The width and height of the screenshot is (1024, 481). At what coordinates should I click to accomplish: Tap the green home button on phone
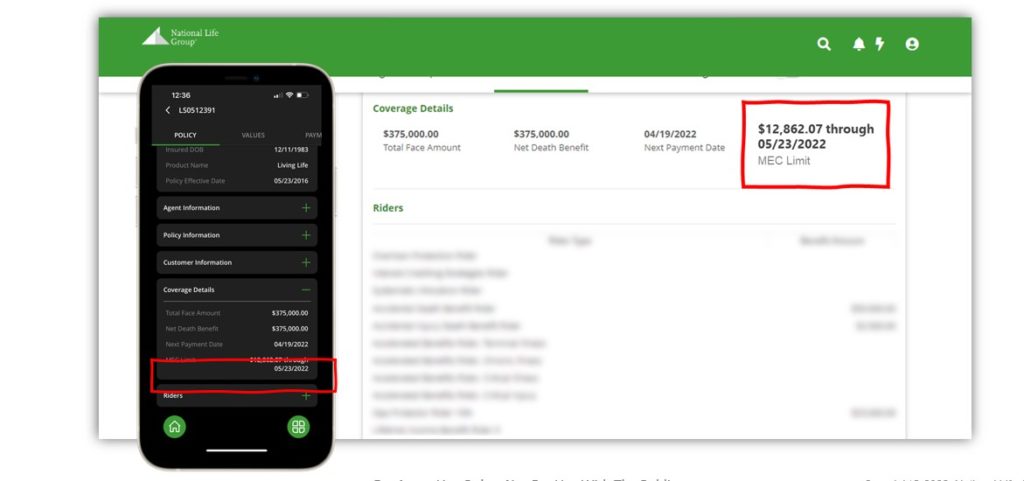pyautogui.click(x=175, y=427)
